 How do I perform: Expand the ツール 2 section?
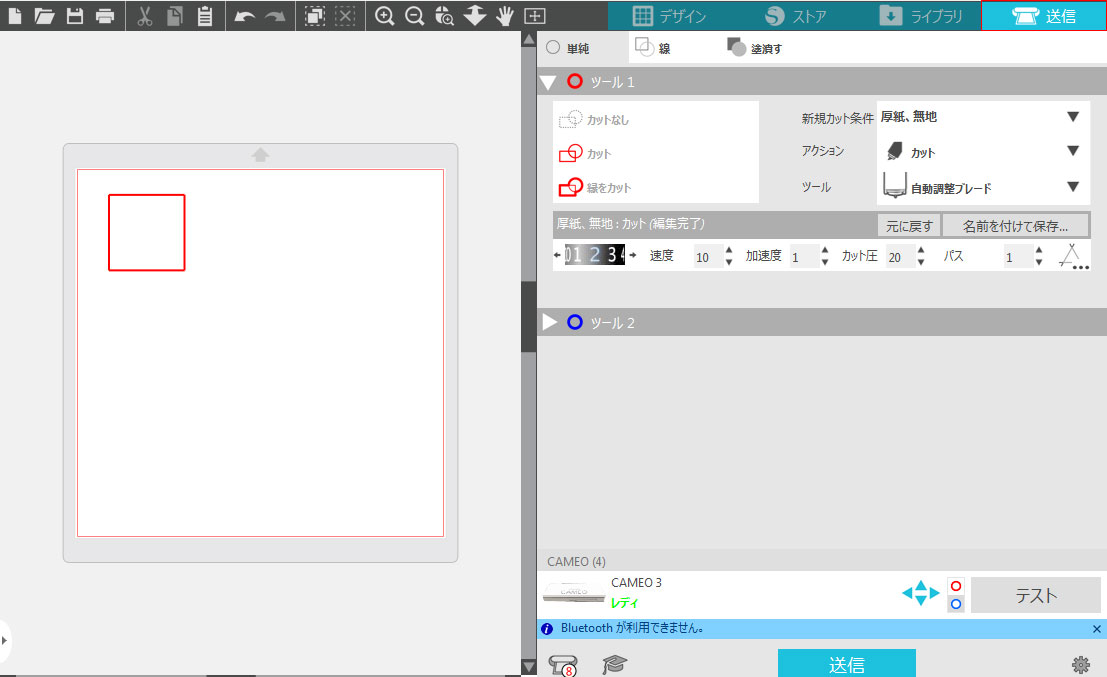point(549,322)
